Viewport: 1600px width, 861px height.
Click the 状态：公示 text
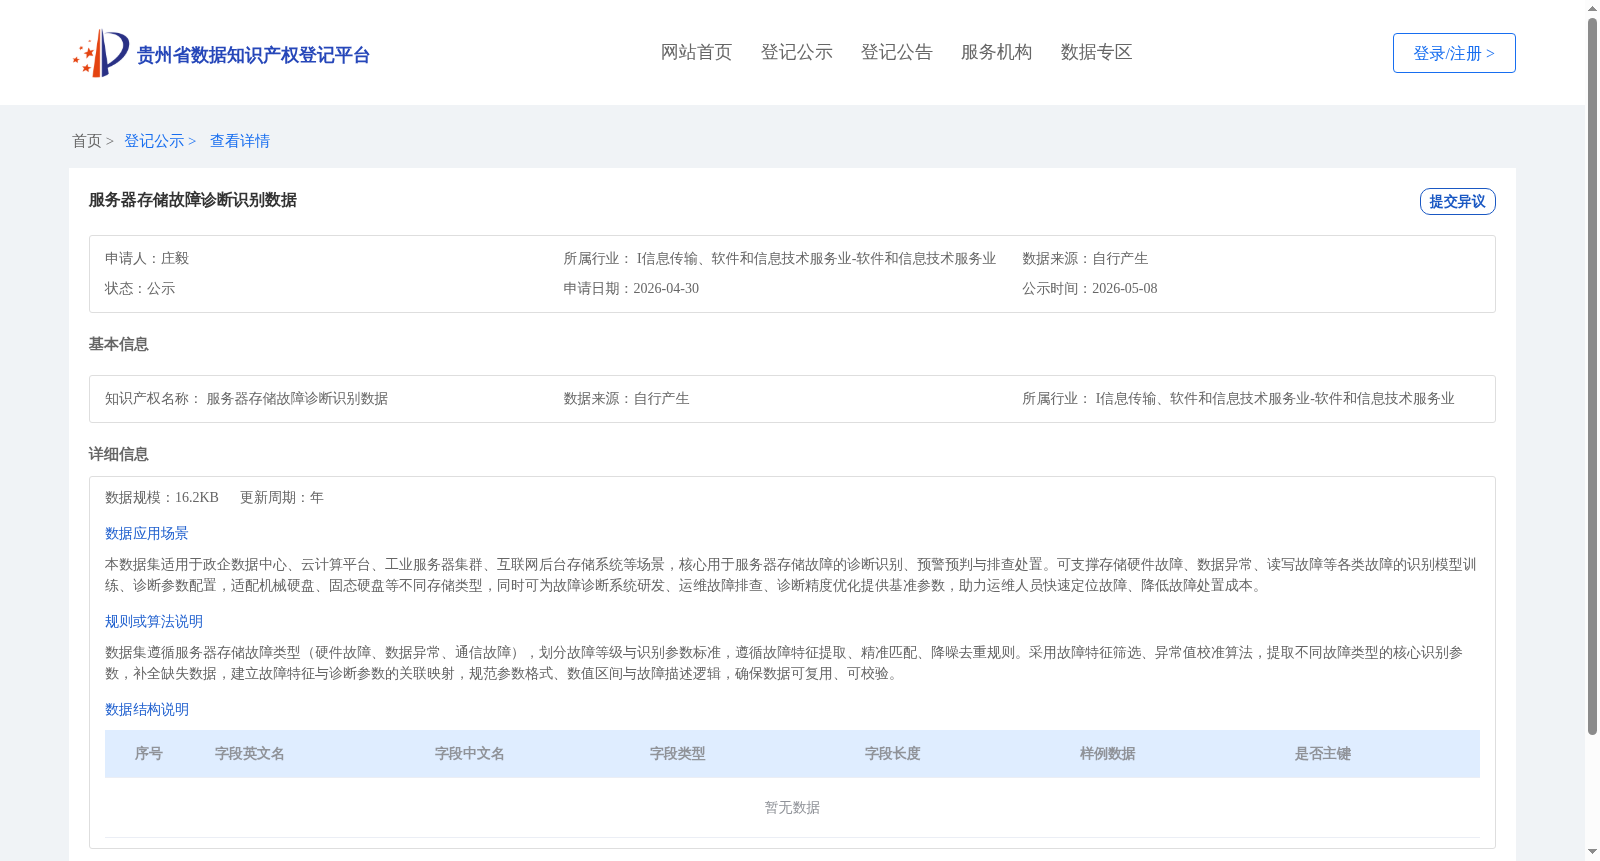(x=140, y=288)
